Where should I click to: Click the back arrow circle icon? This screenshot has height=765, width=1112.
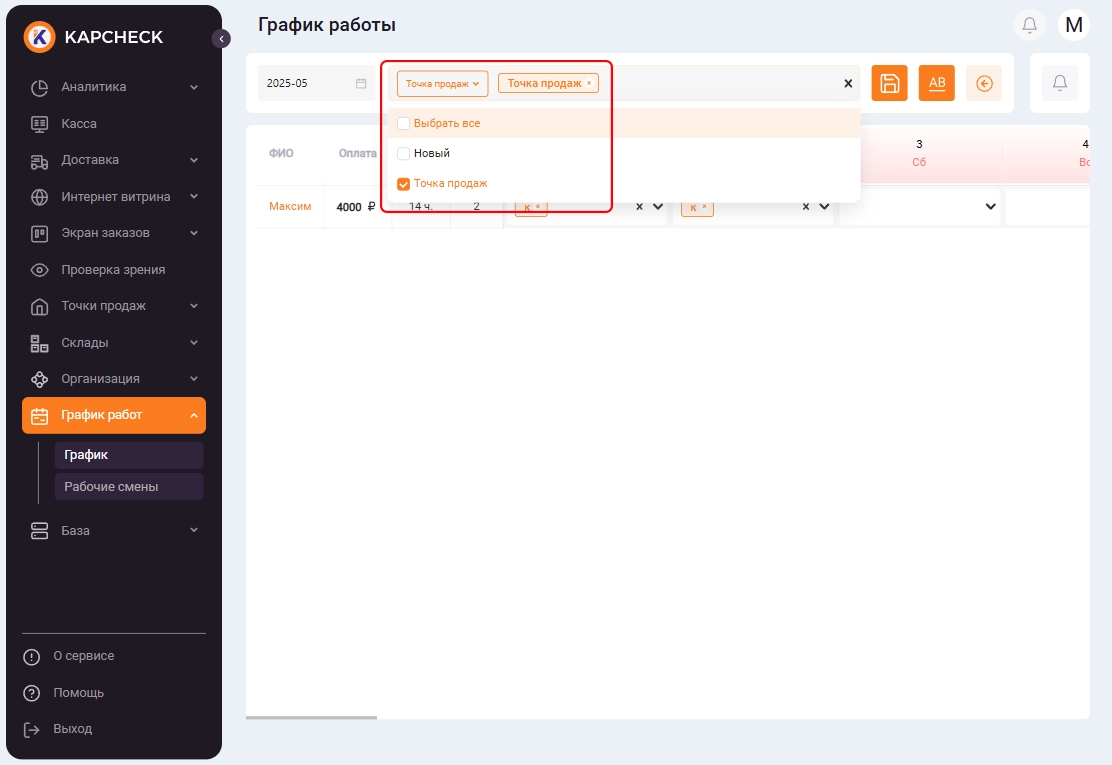pyautogui.click(x=983, y=83)
